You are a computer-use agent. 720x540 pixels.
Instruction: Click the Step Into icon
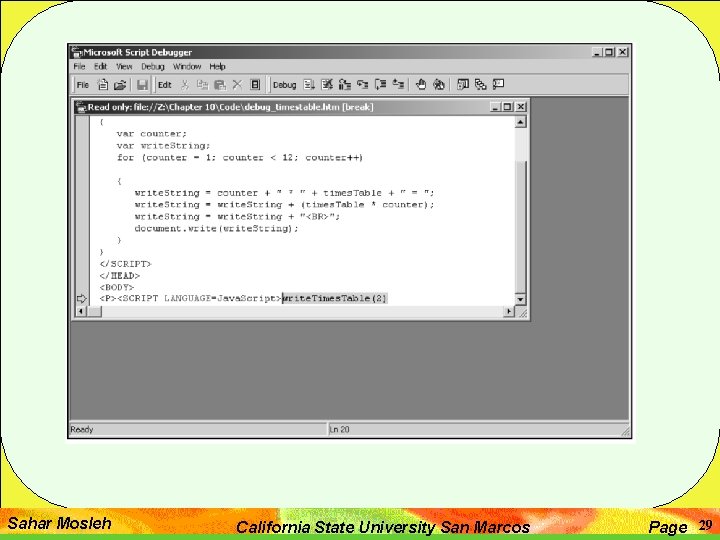(x=363, y=84)
